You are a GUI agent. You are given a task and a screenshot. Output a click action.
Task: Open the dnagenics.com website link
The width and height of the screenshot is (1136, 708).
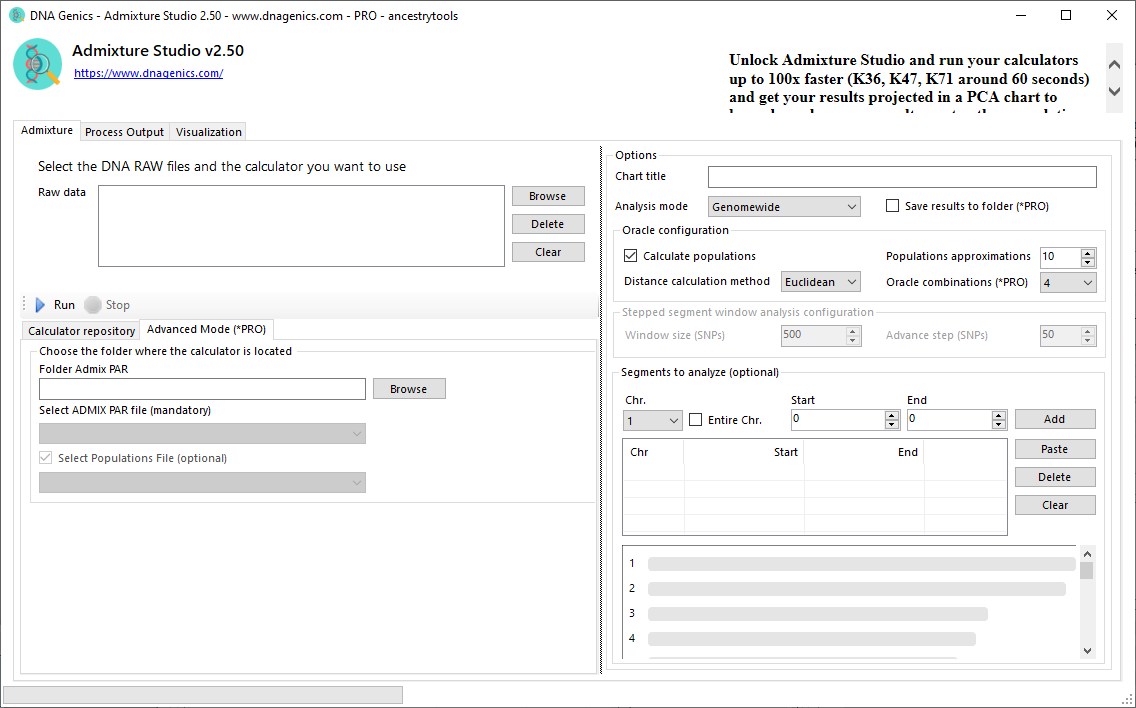[x=148, y=73]
